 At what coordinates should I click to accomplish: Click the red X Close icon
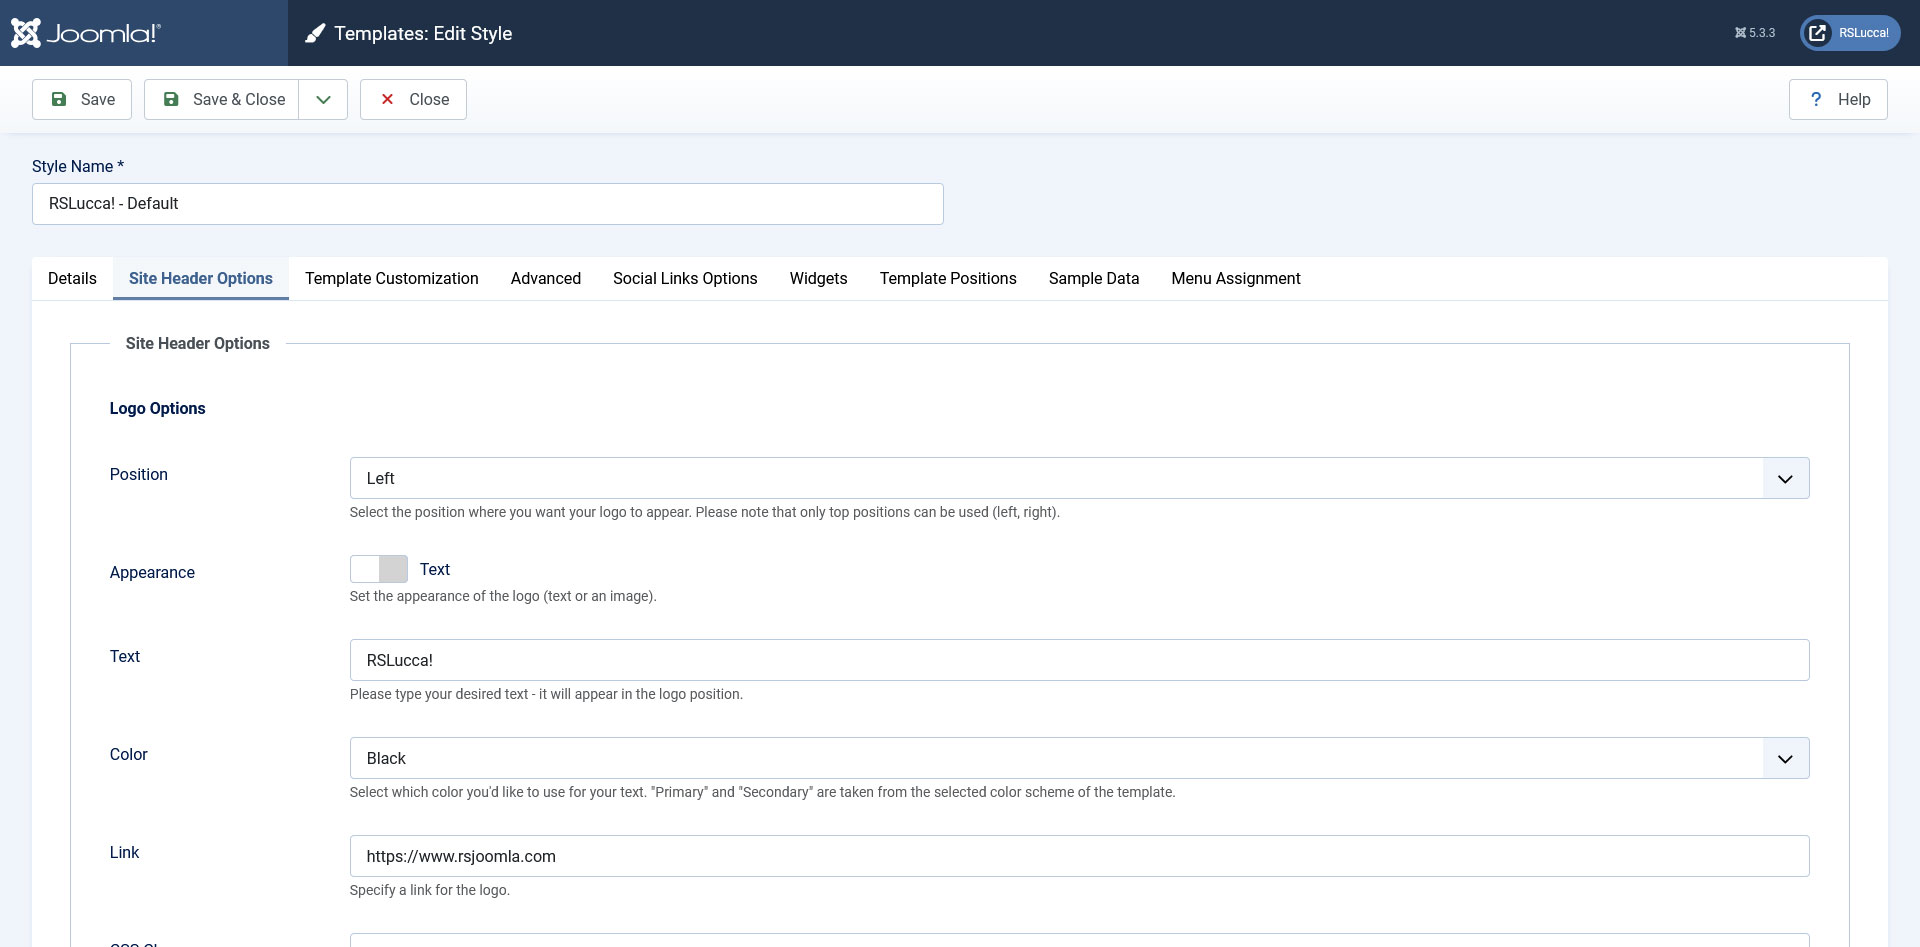point(387,99)
